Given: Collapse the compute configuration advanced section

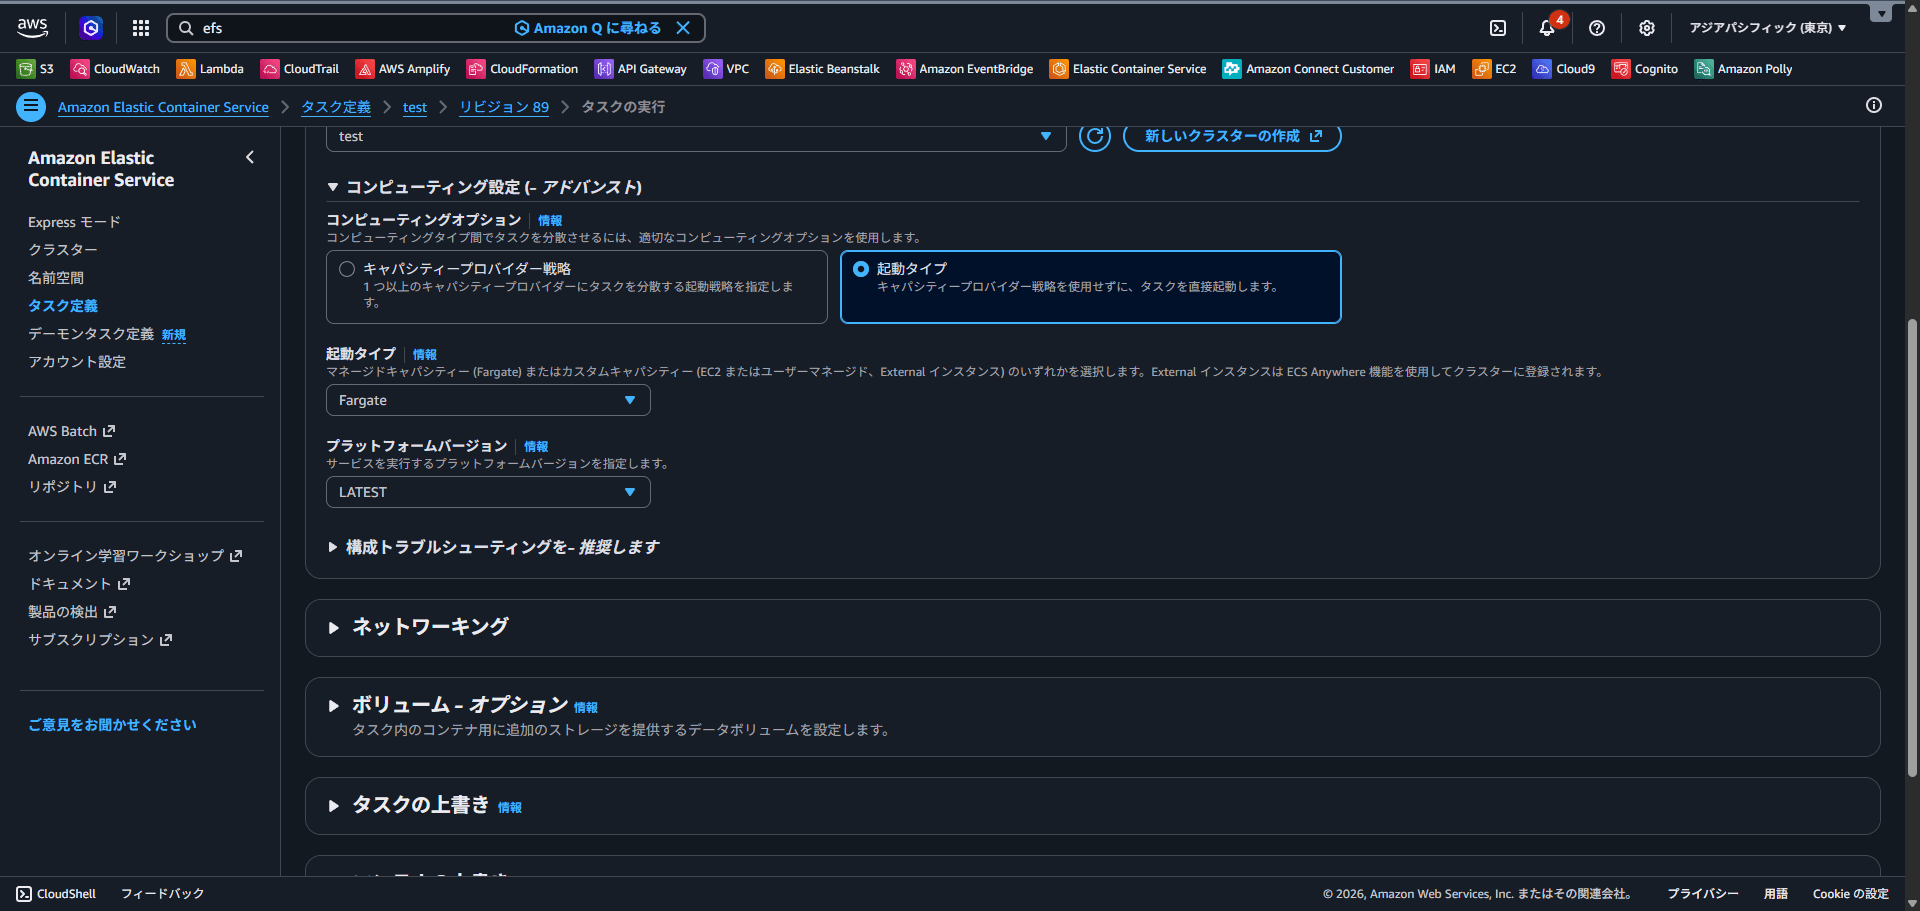Looking at the screenshot, I should 333,187.
